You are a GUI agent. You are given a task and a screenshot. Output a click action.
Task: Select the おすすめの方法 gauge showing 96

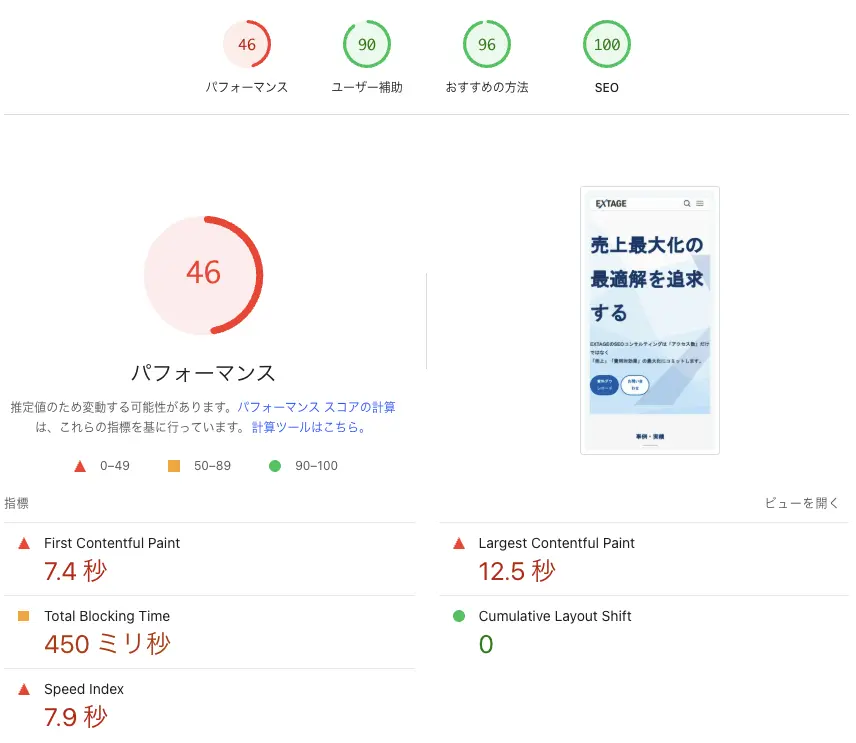coord(487,44)
